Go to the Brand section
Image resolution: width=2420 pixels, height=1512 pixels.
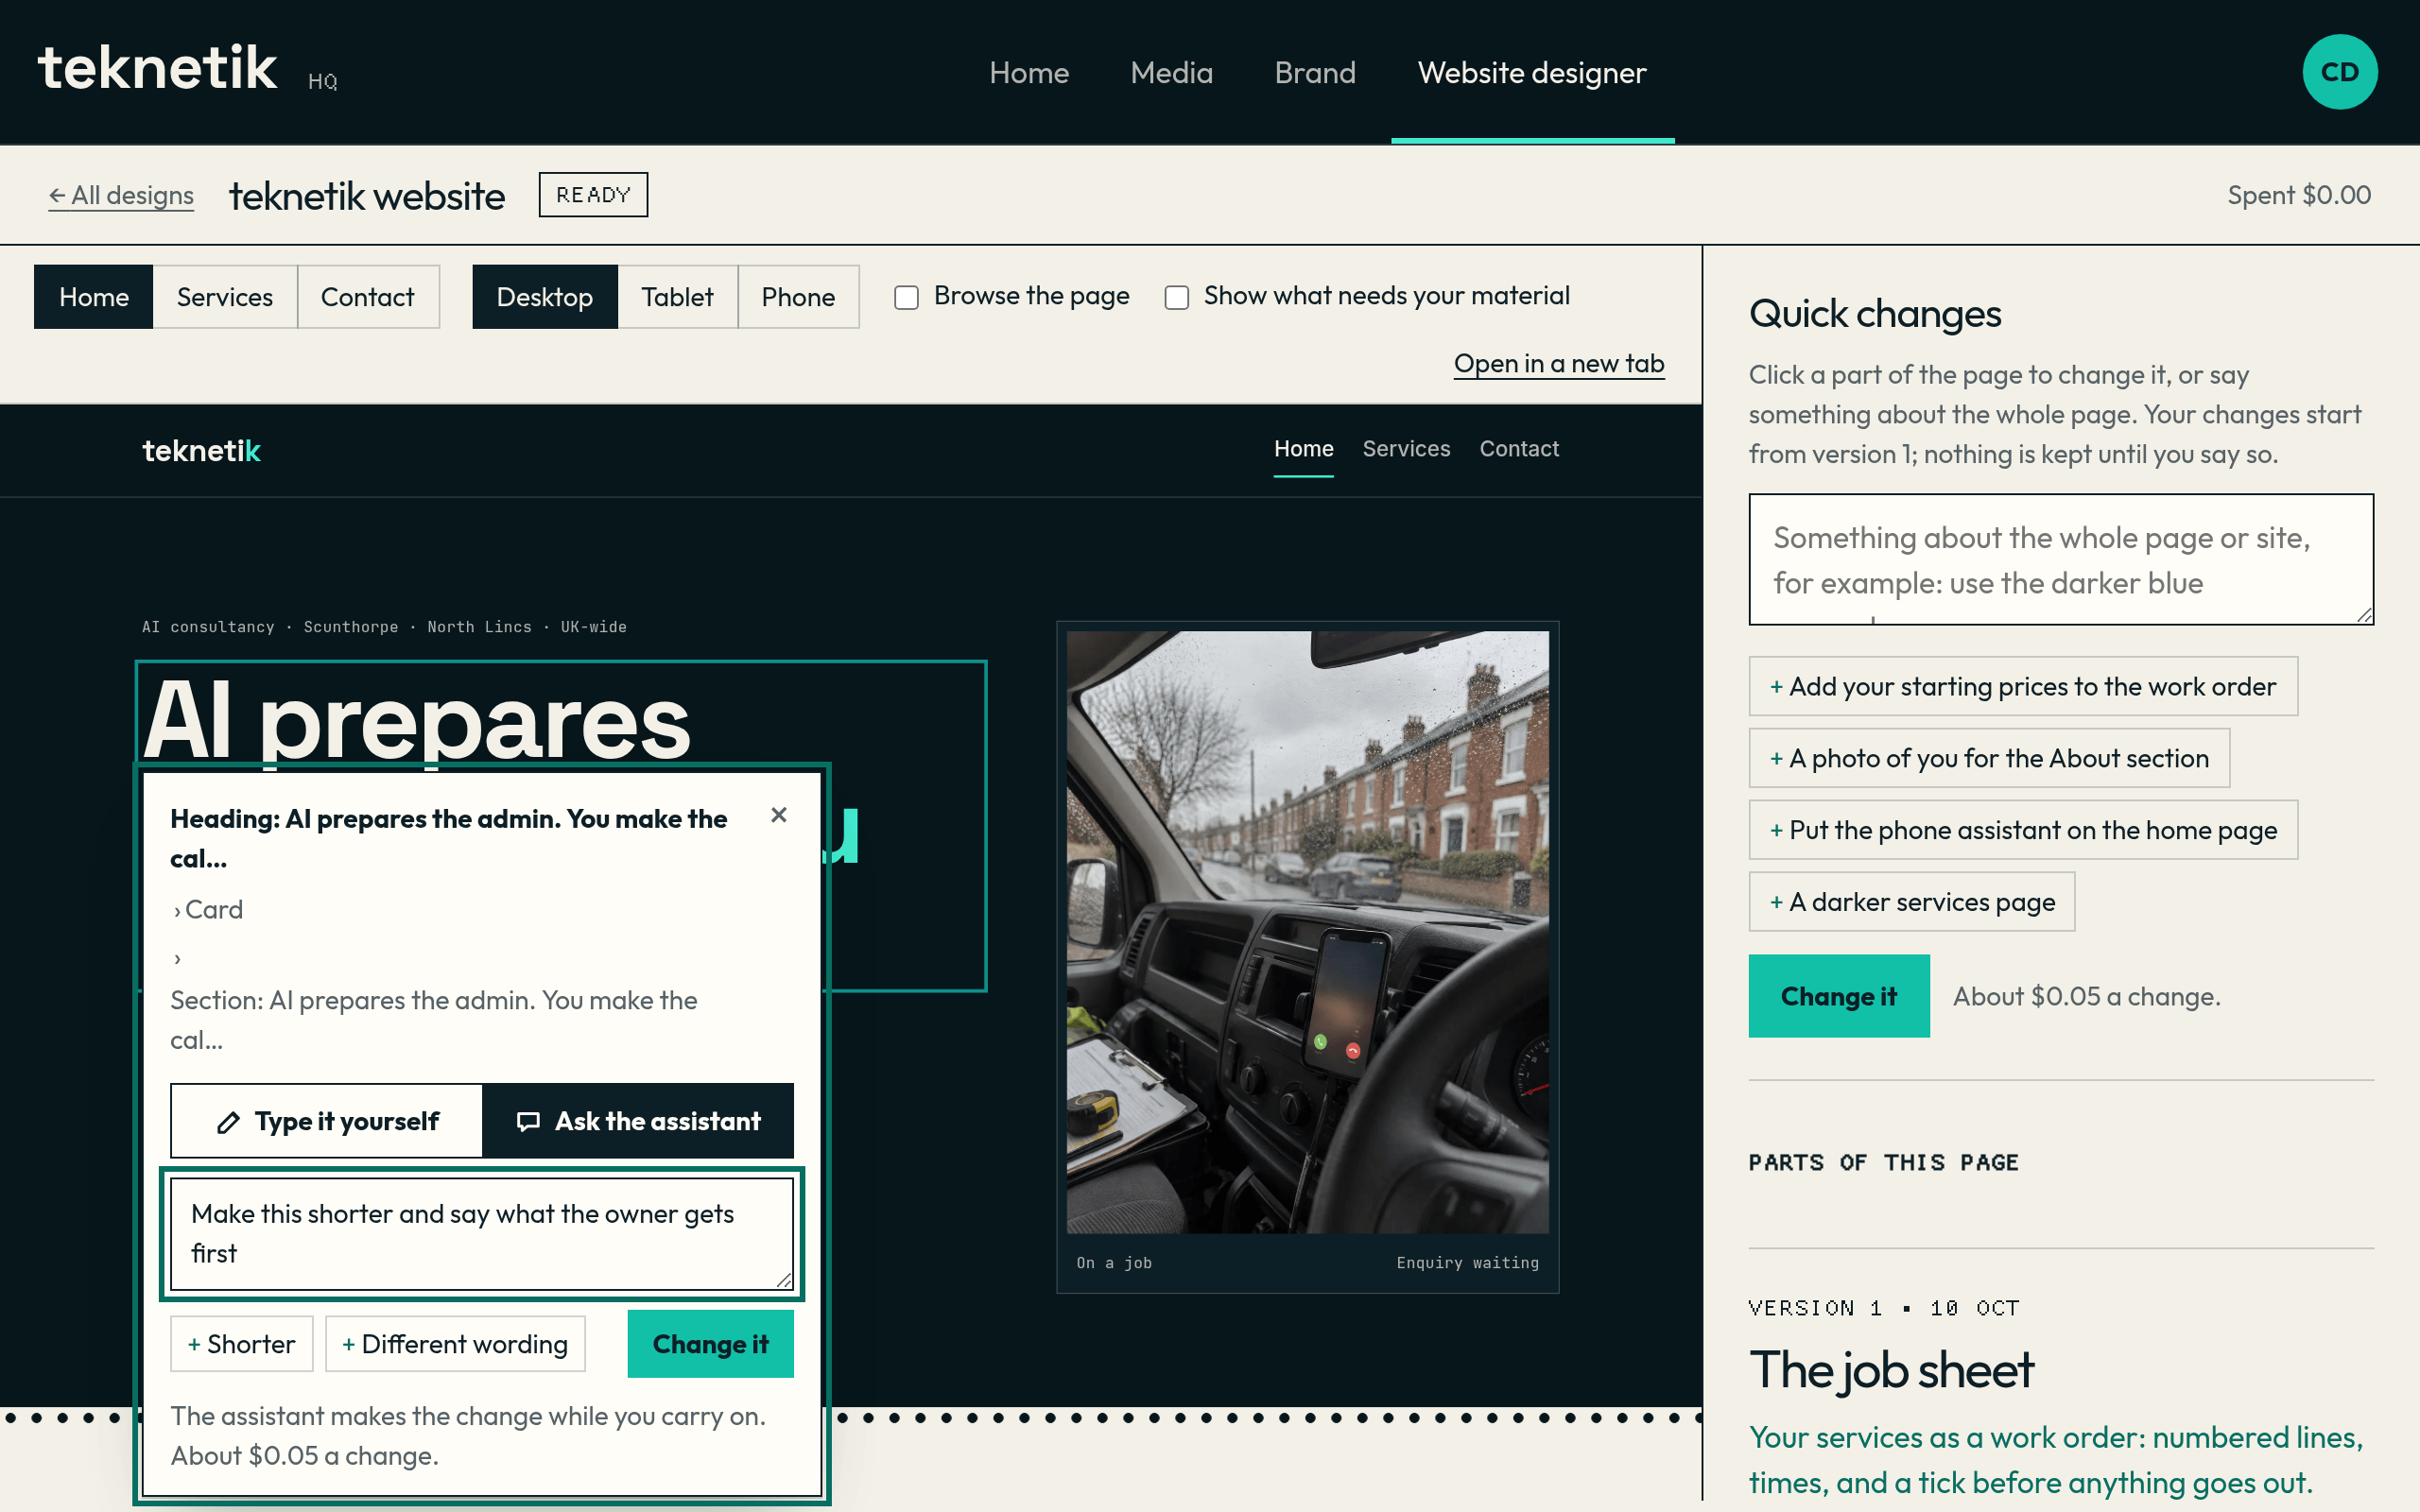pyautogui.click(x=1315, y=73)
